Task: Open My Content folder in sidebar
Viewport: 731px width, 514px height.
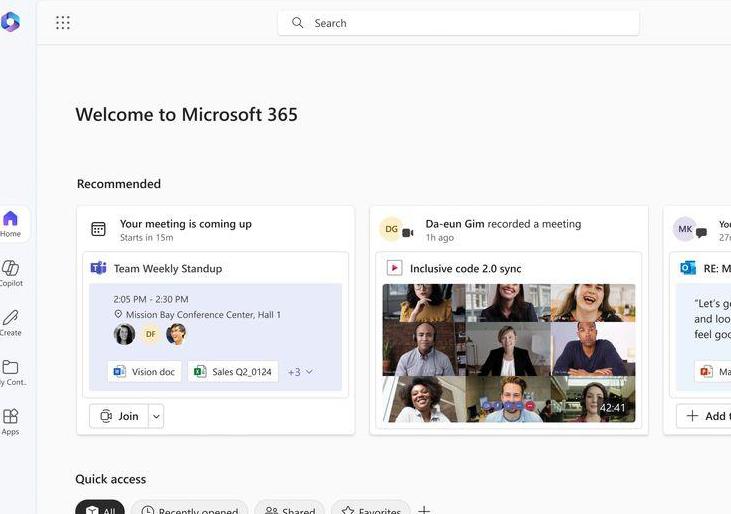Action: click(12, 373)
